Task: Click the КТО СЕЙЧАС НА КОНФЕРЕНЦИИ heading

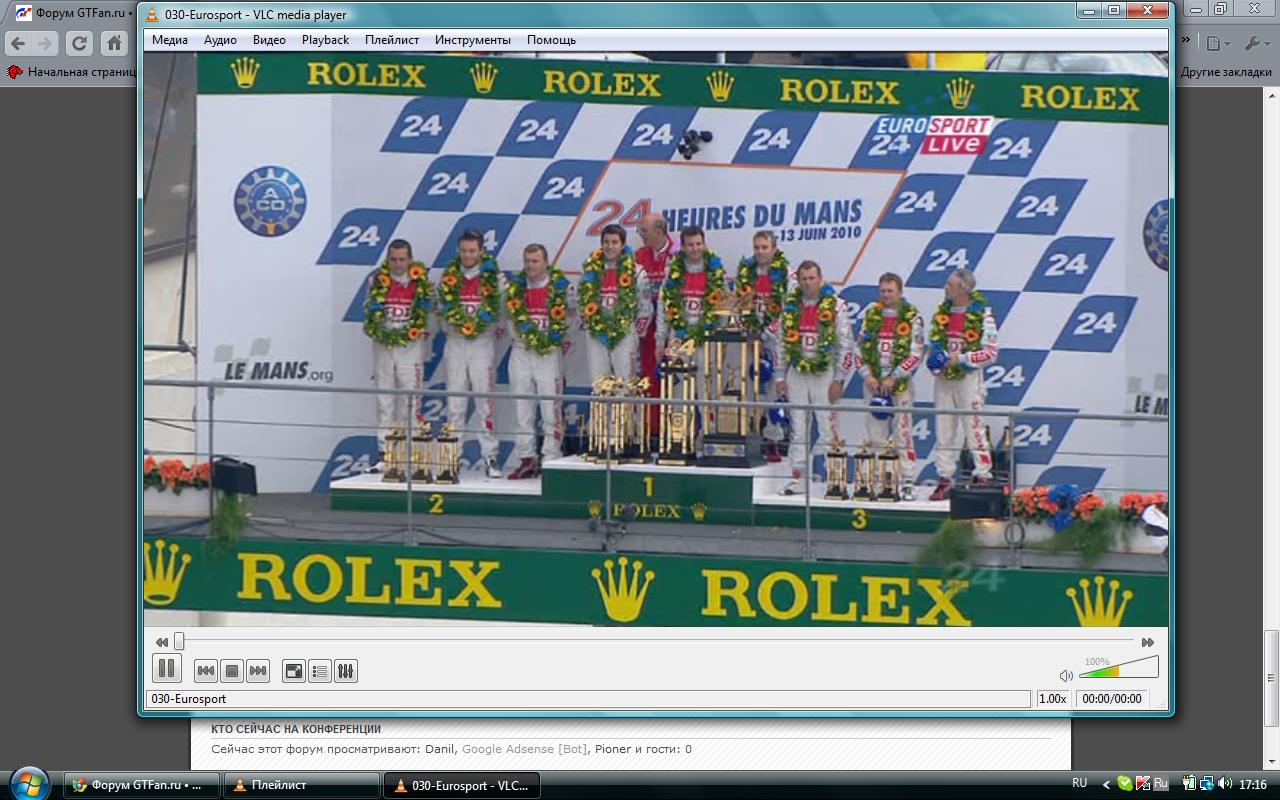Action: pyautogui.click(x=296, y=729)
